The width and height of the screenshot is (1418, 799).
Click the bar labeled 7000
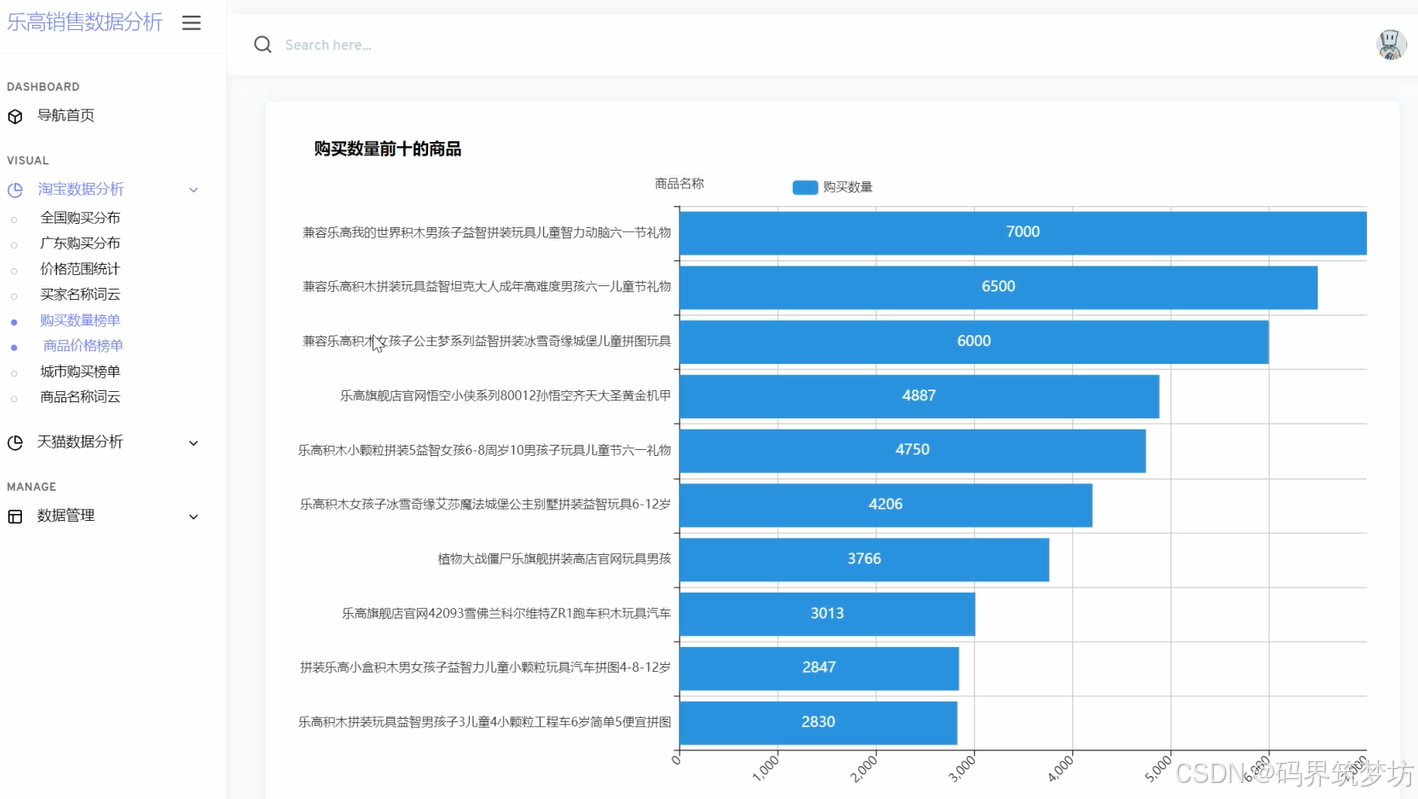click(x=1022, y=232)
